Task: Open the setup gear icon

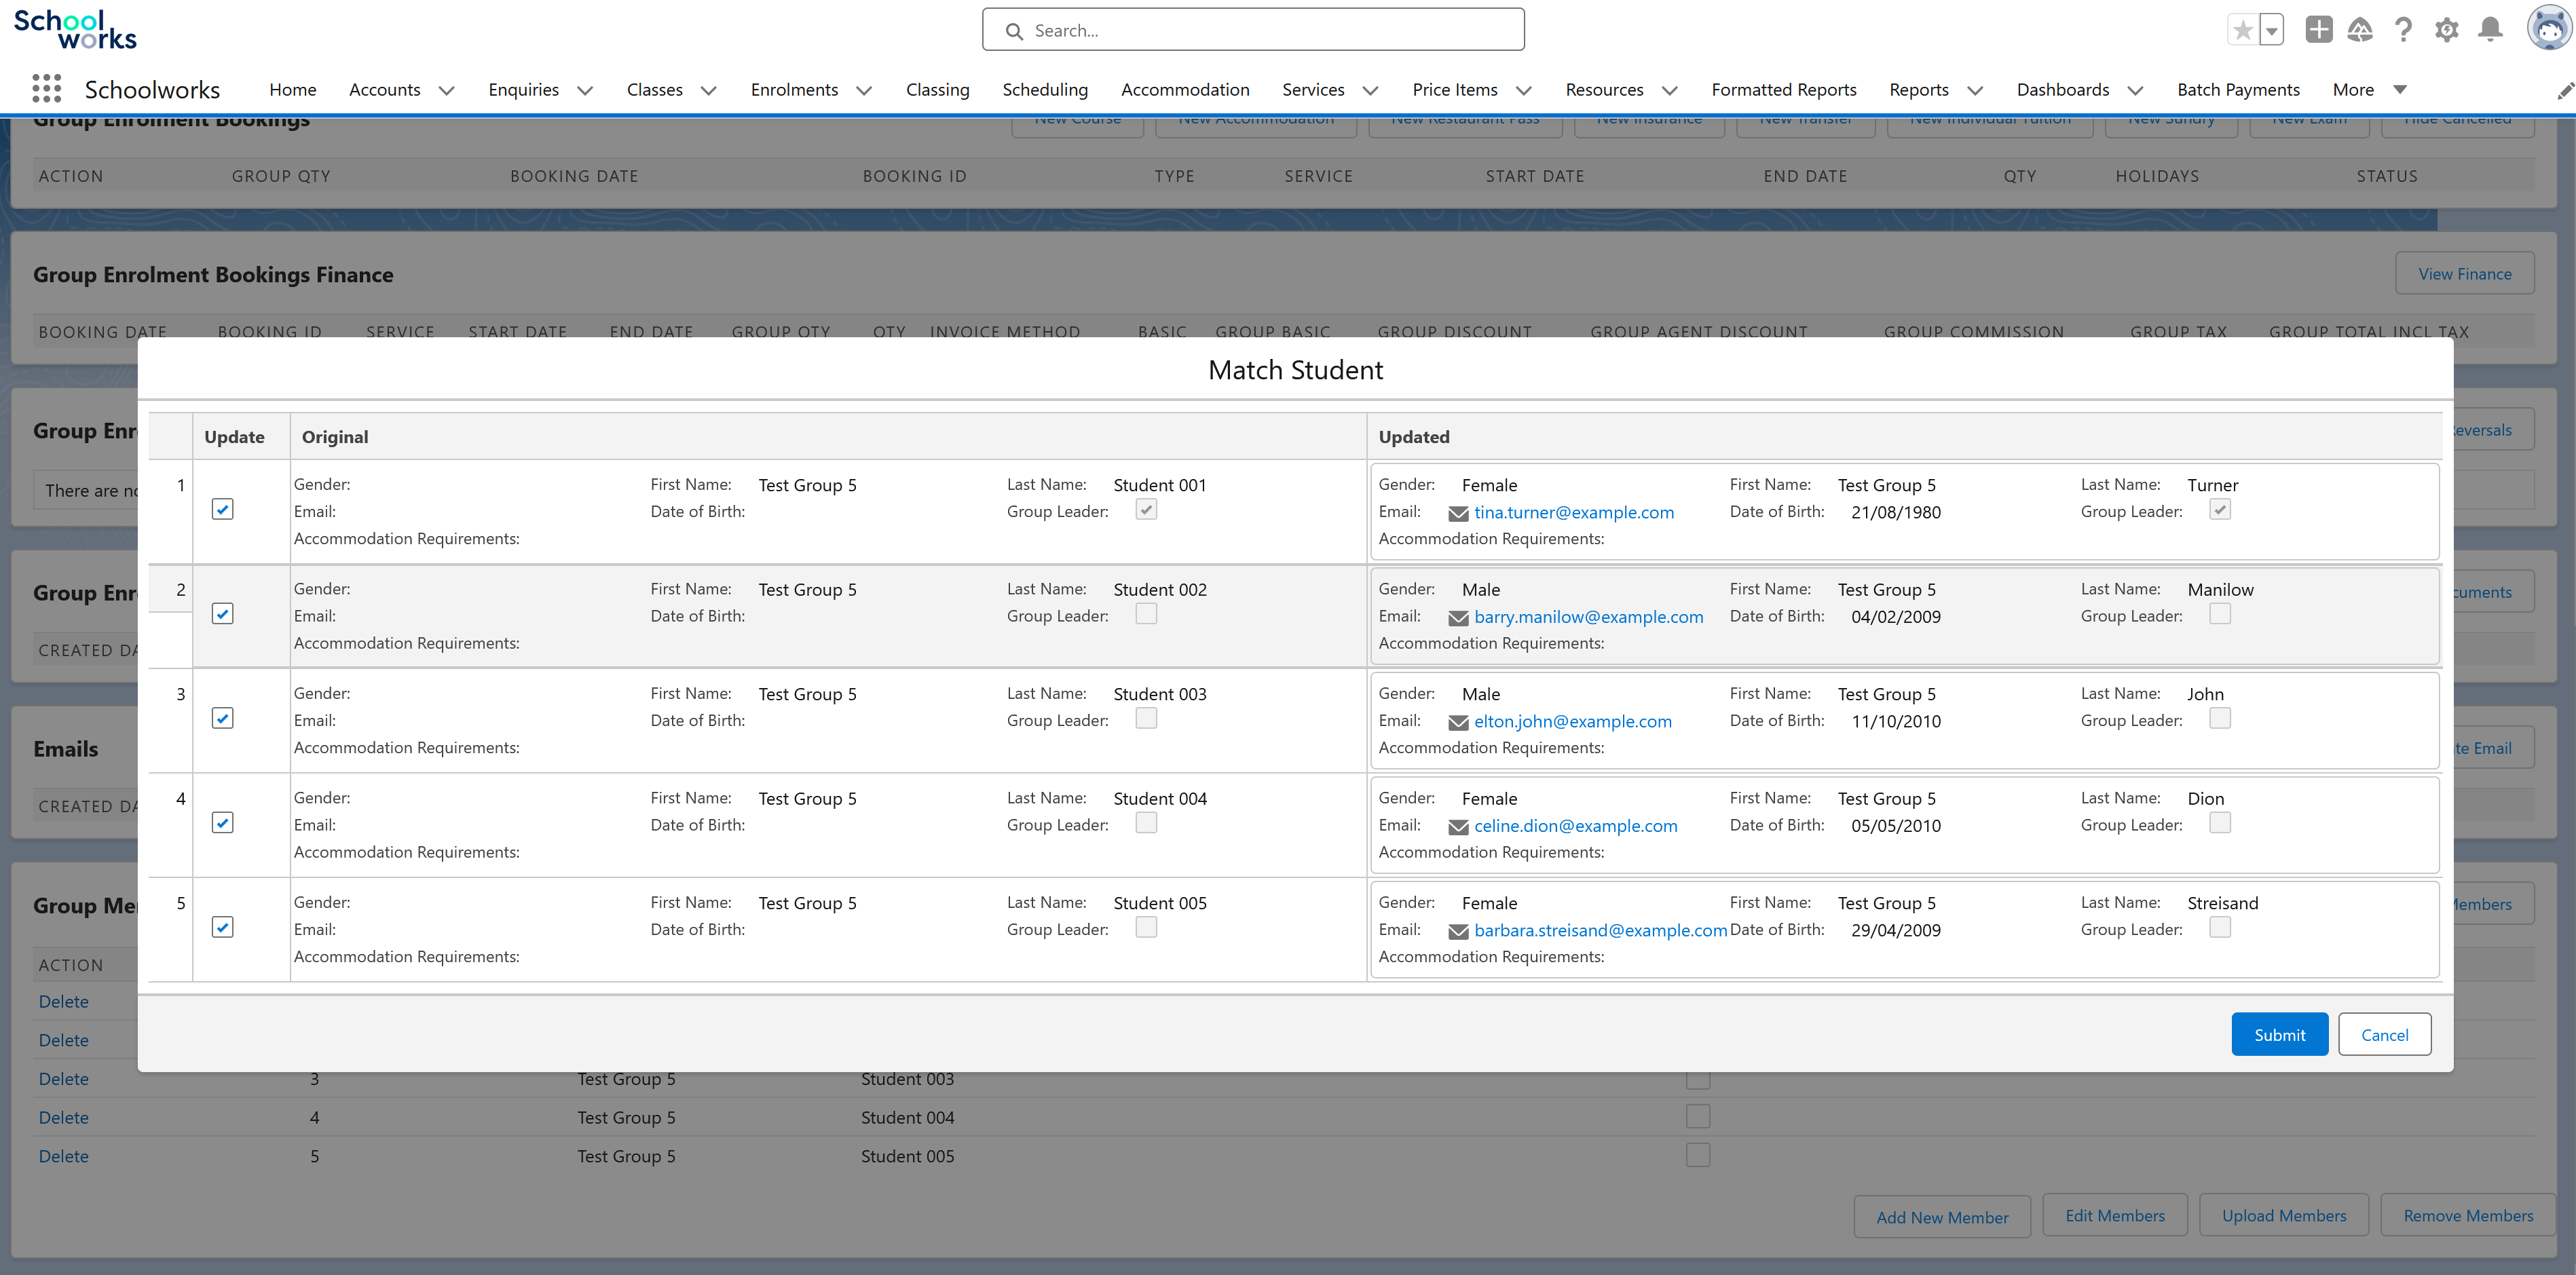Action: pos(2446,30)
